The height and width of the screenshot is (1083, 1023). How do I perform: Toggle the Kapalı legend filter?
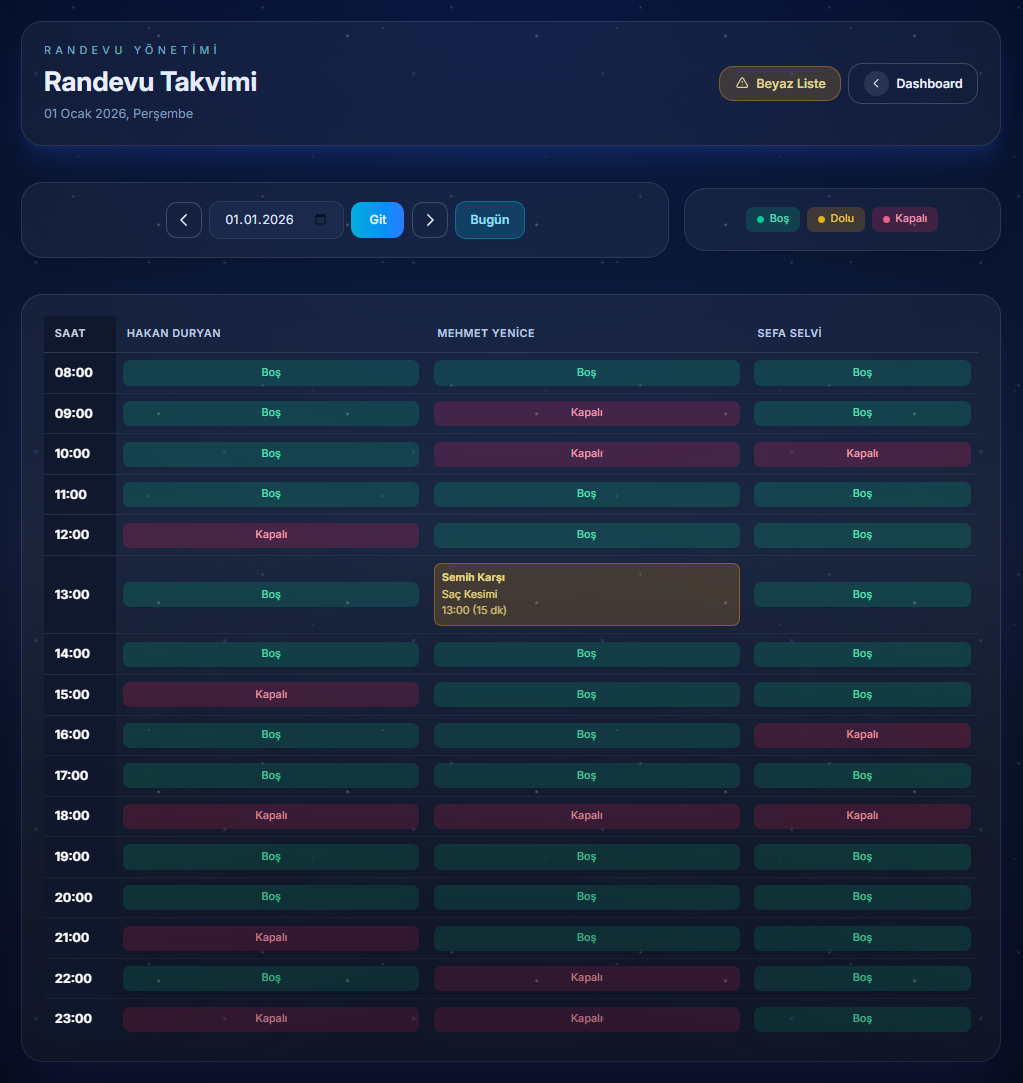tap(904, 218)
